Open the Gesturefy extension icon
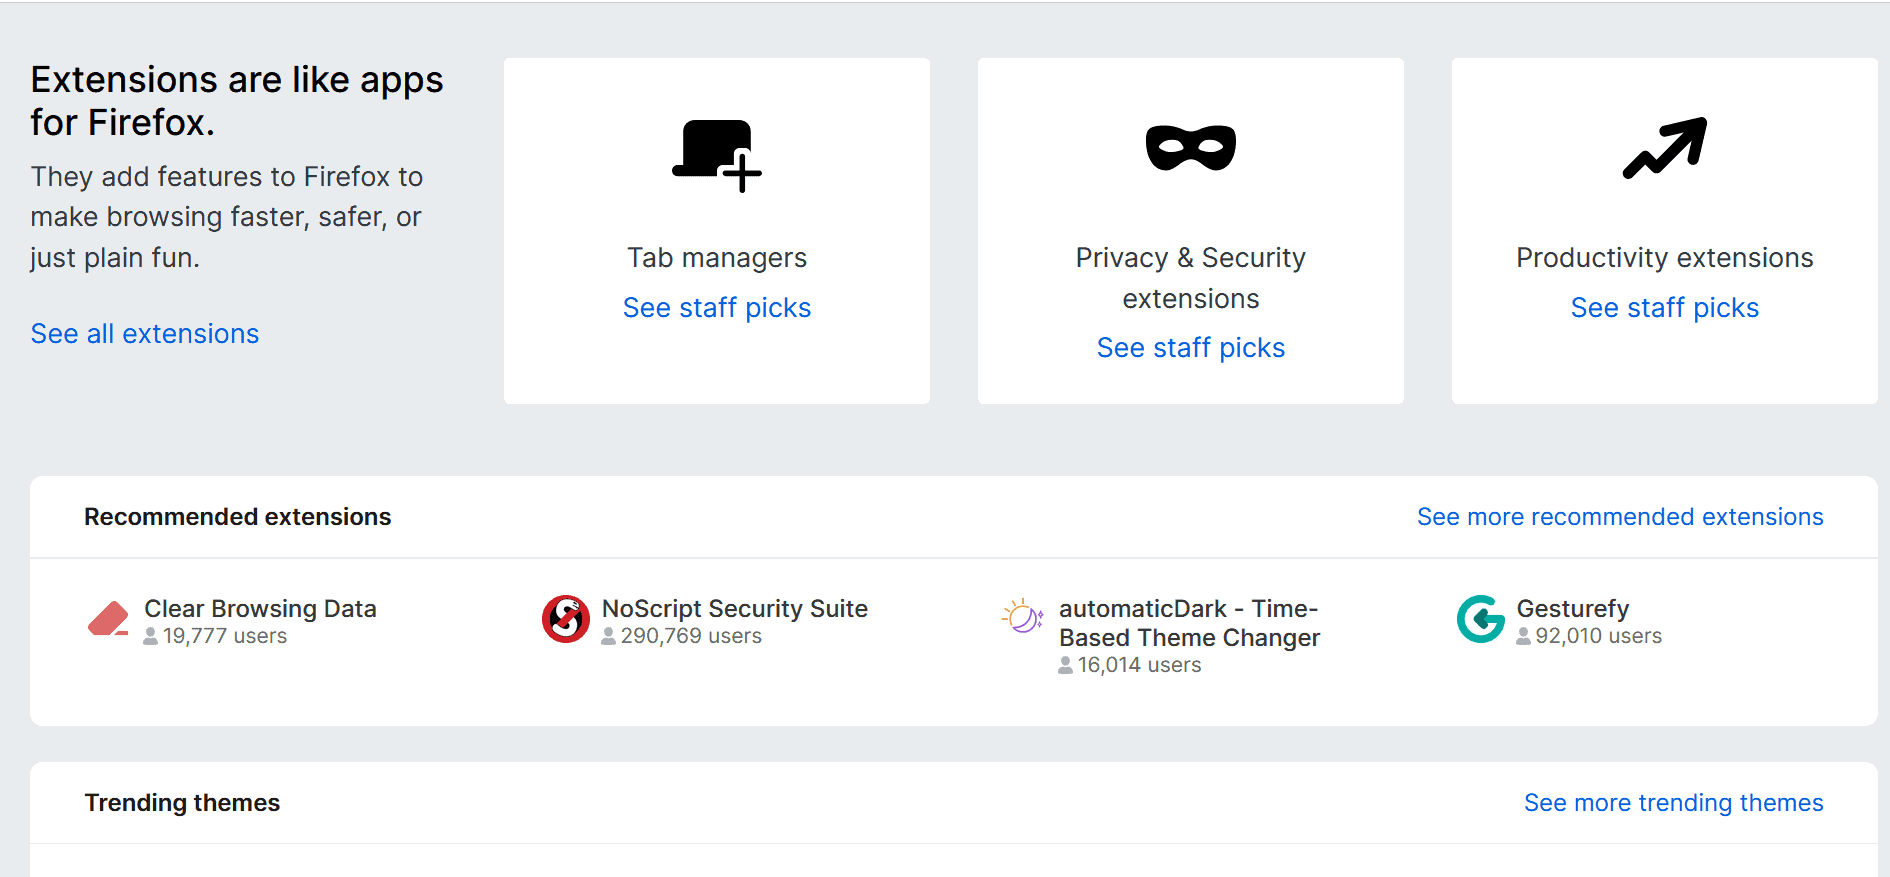1890x877 pixels. 1480,619
